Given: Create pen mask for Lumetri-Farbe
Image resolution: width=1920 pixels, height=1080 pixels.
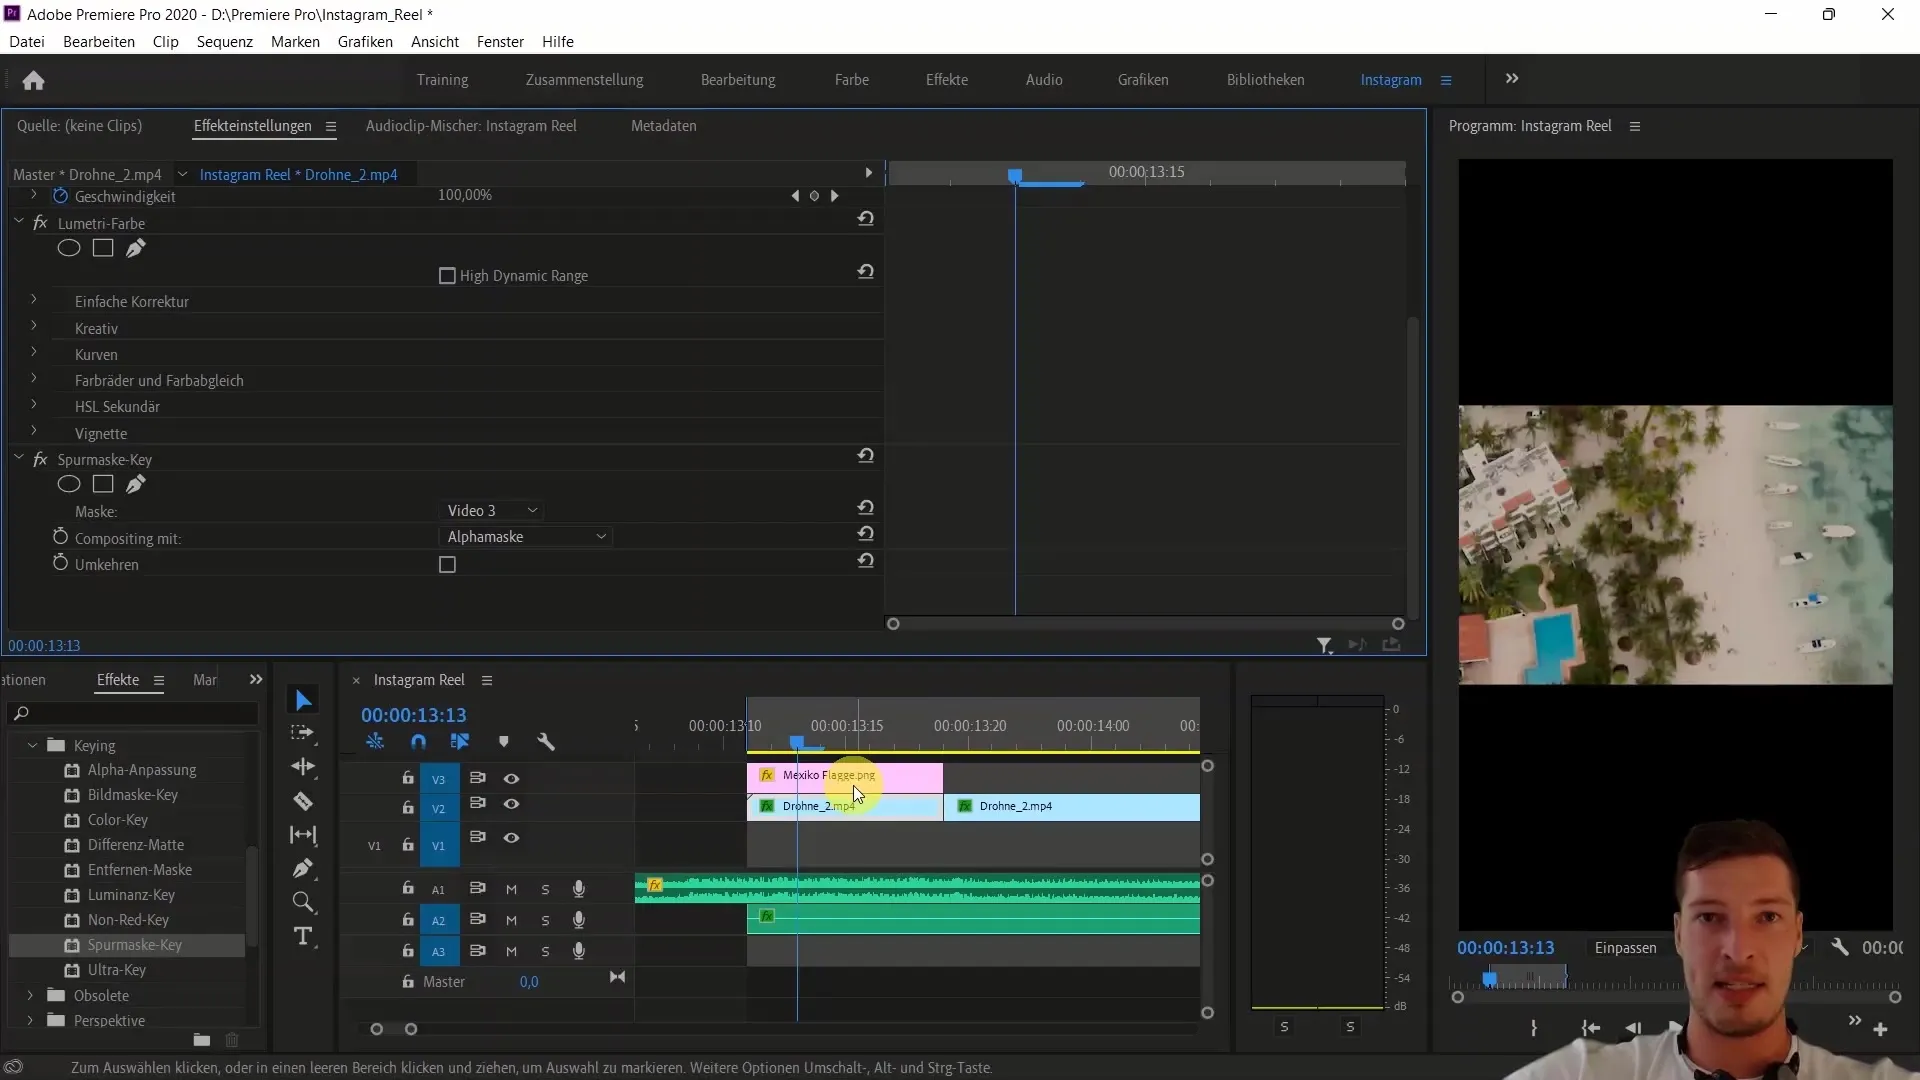Looking at the screenshot, I should [136, 248].
